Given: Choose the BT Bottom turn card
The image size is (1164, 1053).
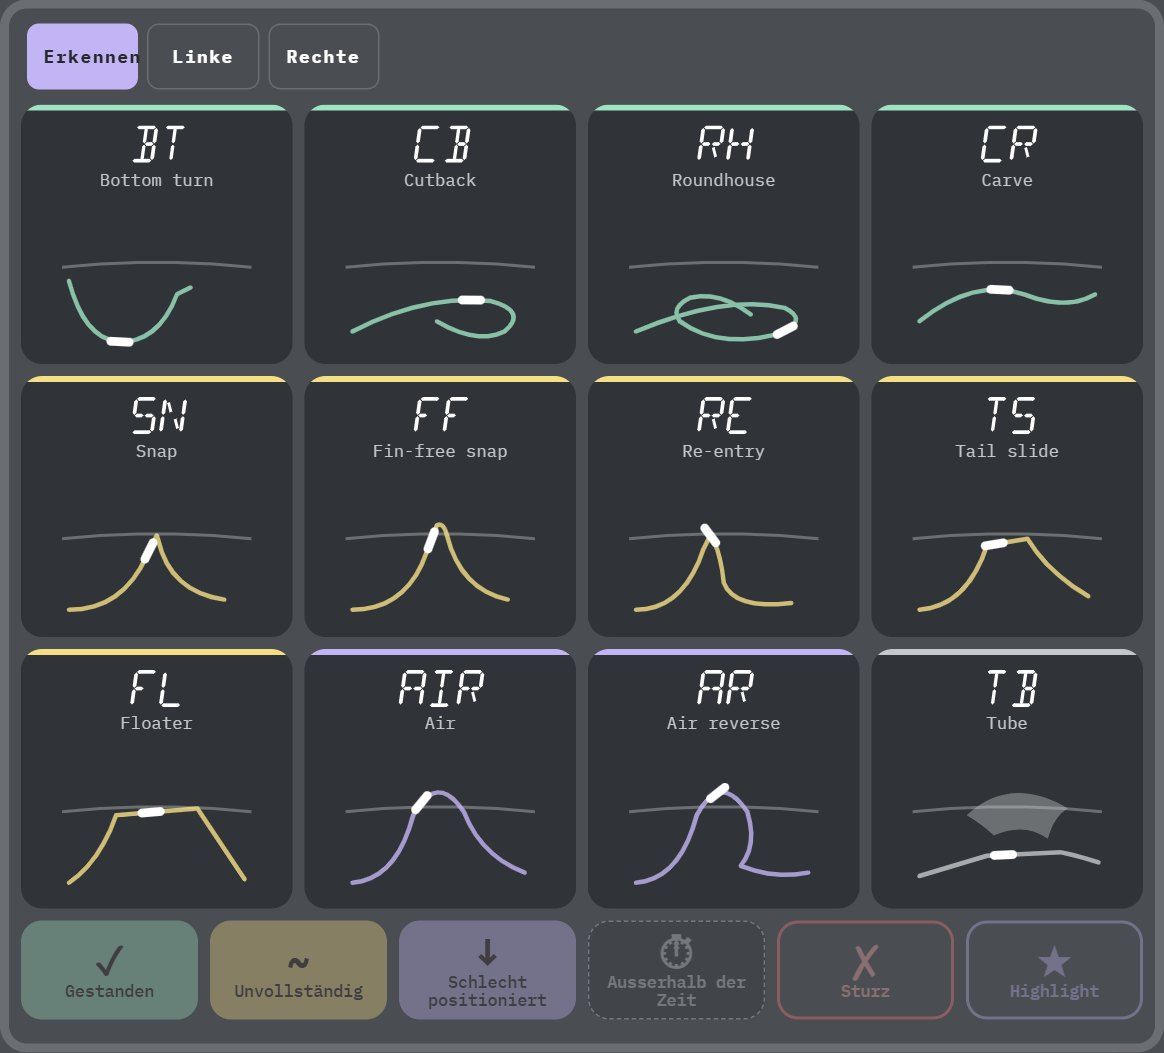Looking at the screenshot, I should tap(157, 235).
